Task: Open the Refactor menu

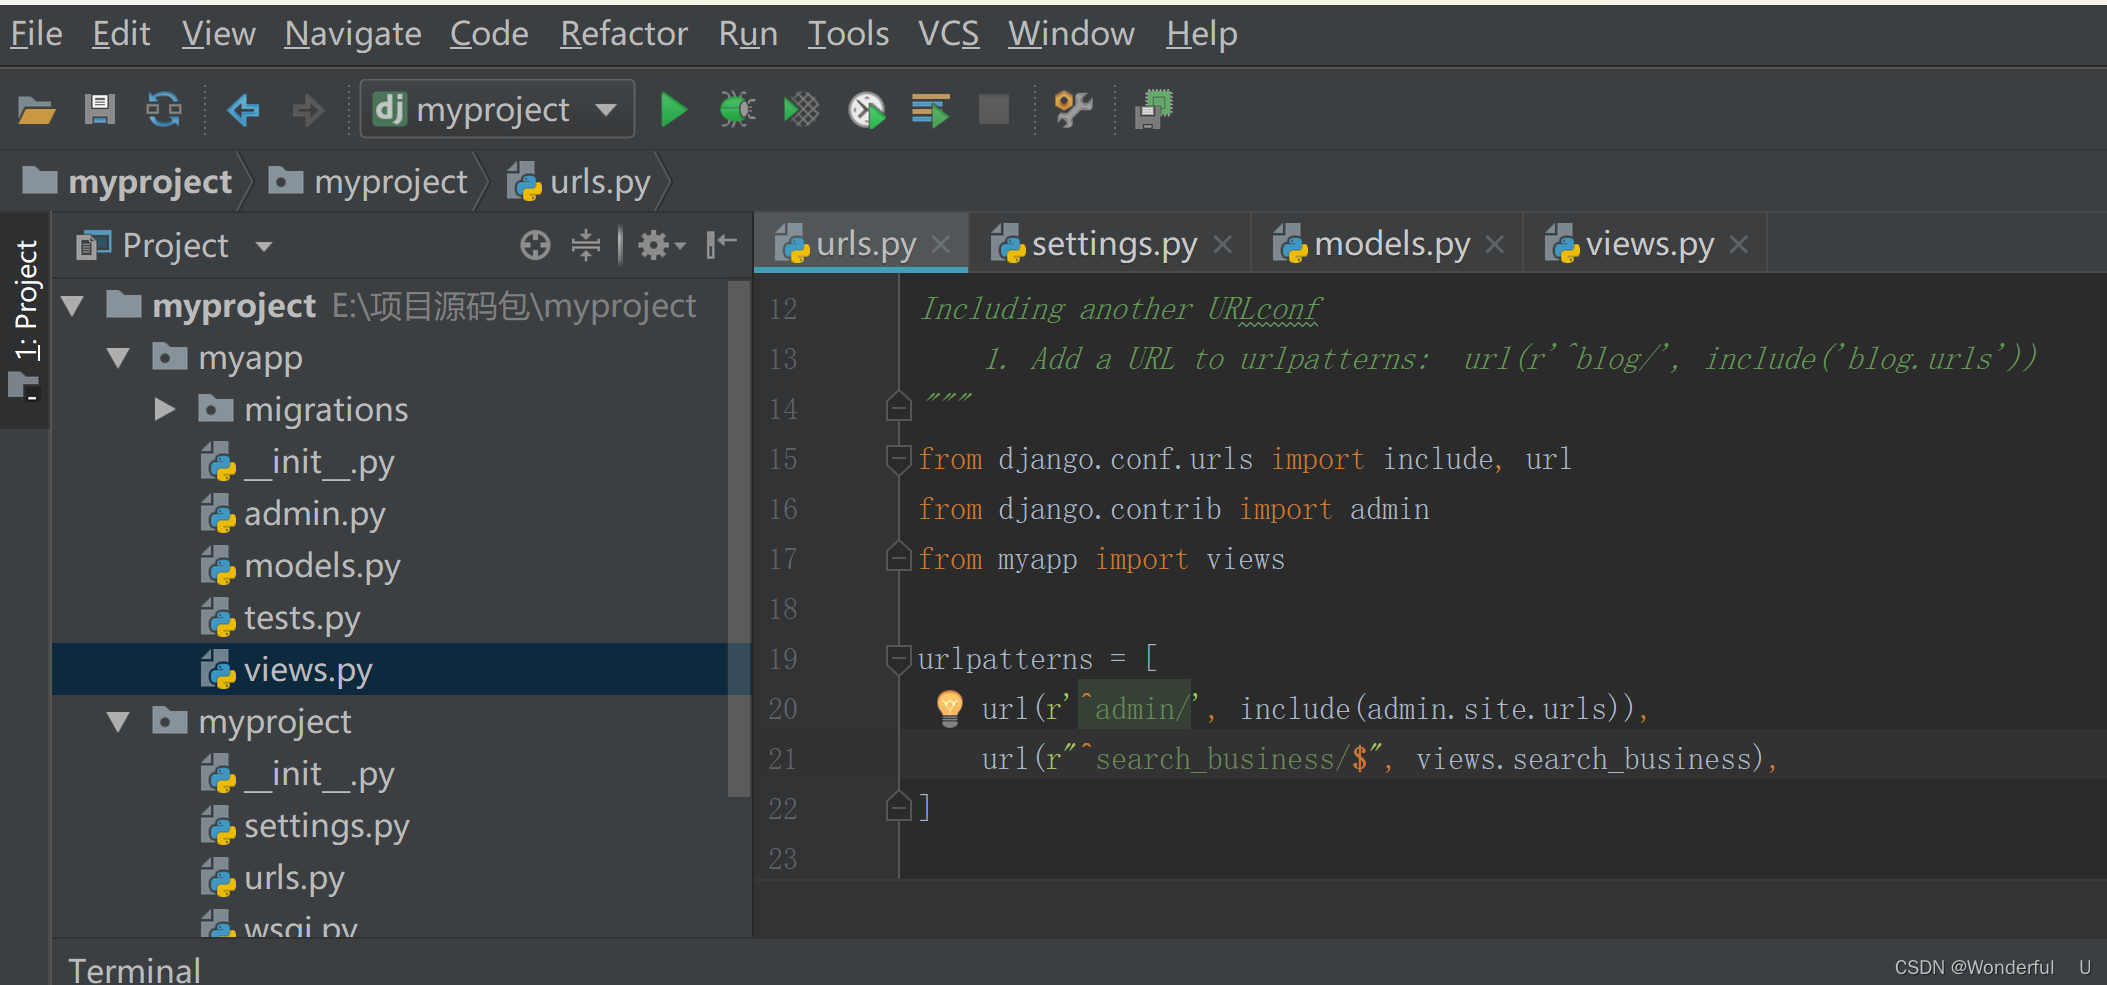Action: point(624,34)
